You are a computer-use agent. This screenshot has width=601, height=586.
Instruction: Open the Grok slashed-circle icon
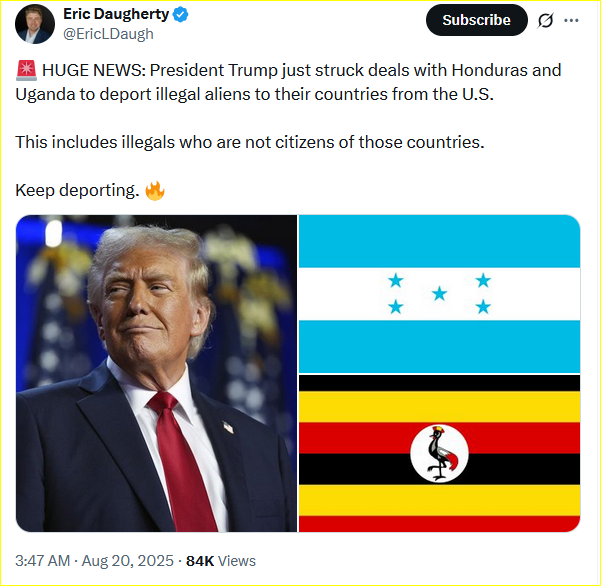pyautogui.click(x=545, y=20)
